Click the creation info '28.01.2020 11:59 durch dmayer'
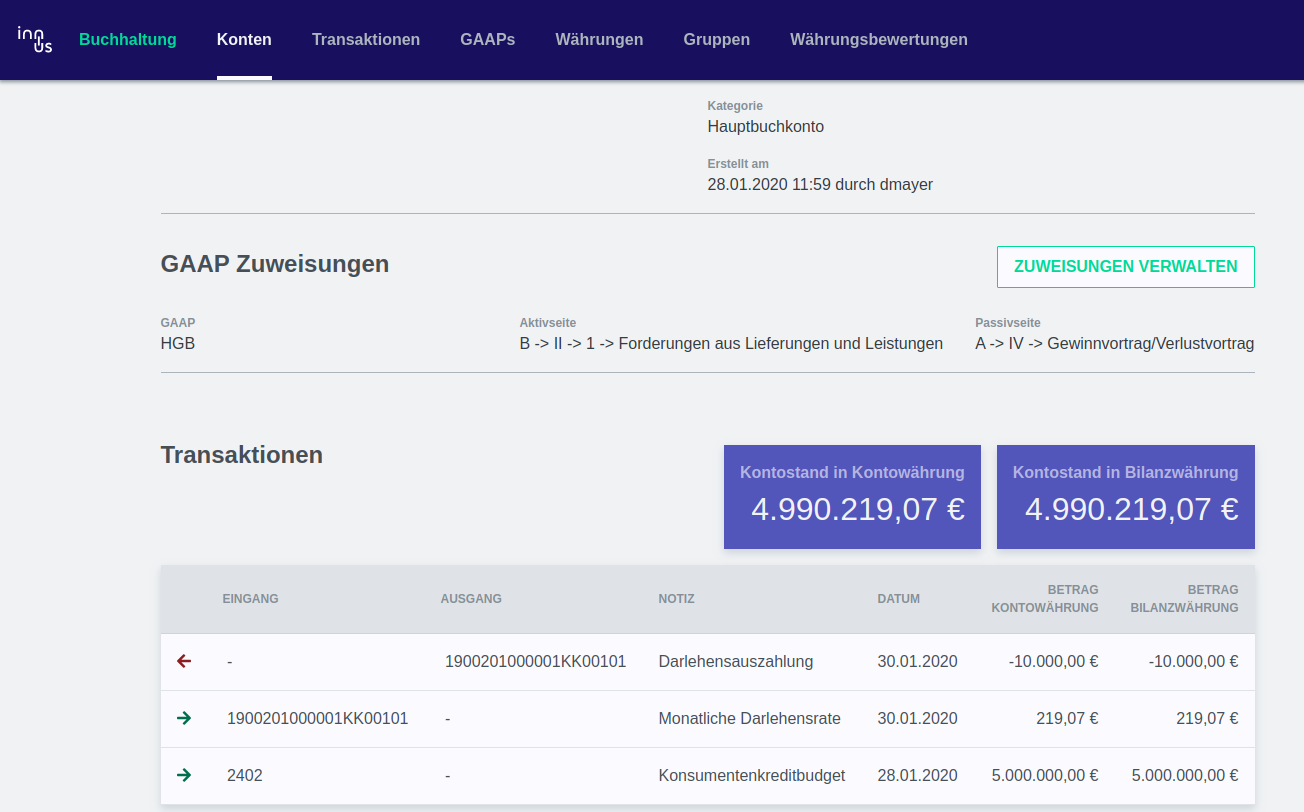The height and width of the screenshot is (812, 1304). (820, 185)
